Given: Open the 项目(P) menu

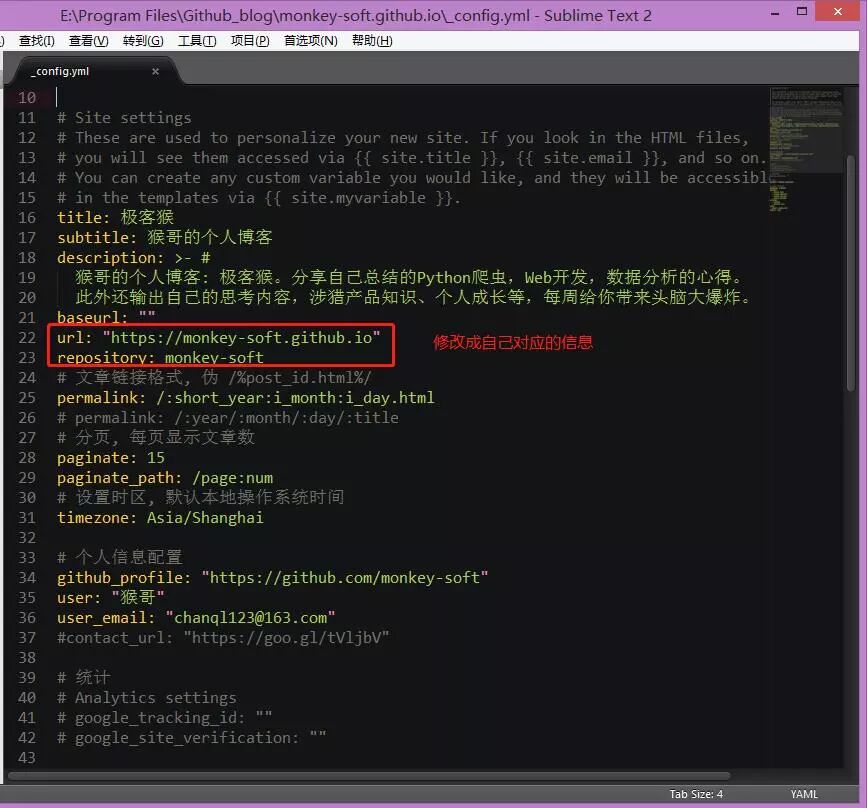Looking at the screenshot, I should click(x=250, y=40).
